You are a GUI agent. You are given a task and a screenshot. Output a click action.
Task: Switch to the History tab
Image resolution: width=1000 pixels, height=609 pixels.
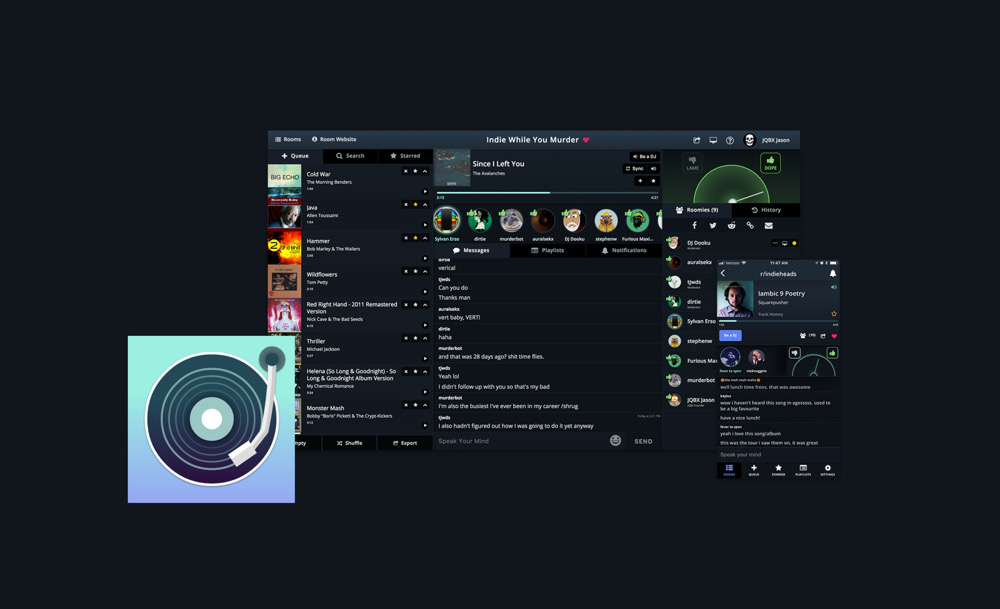[766, 210]
